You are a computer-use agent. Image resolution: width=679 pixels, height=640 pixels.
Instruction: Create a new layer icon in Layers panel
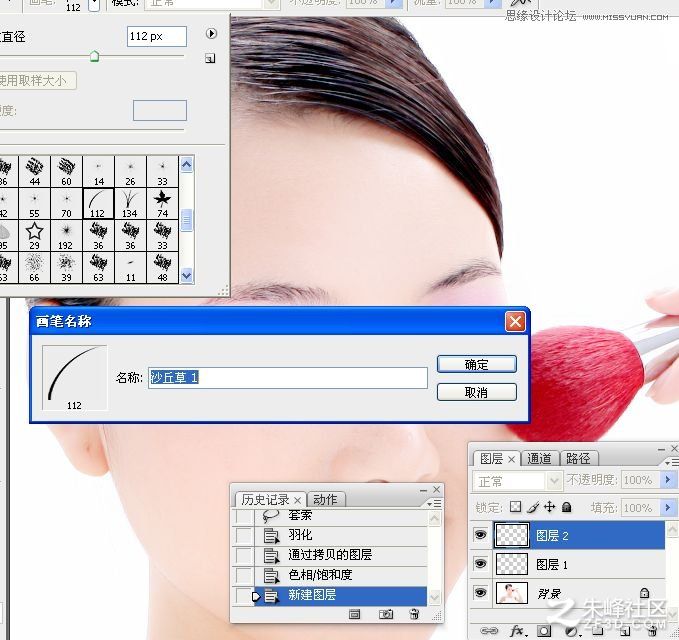coord(625,630)
